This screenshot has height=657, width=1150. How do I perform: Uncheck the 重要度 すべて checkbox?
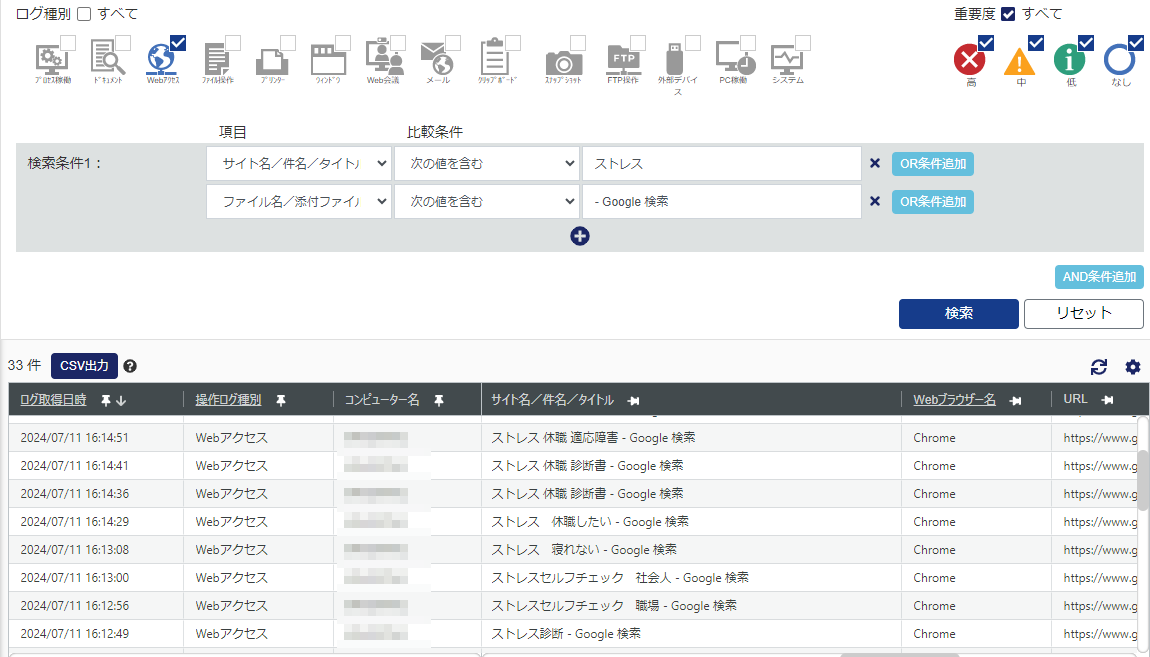click(1008, 14)
